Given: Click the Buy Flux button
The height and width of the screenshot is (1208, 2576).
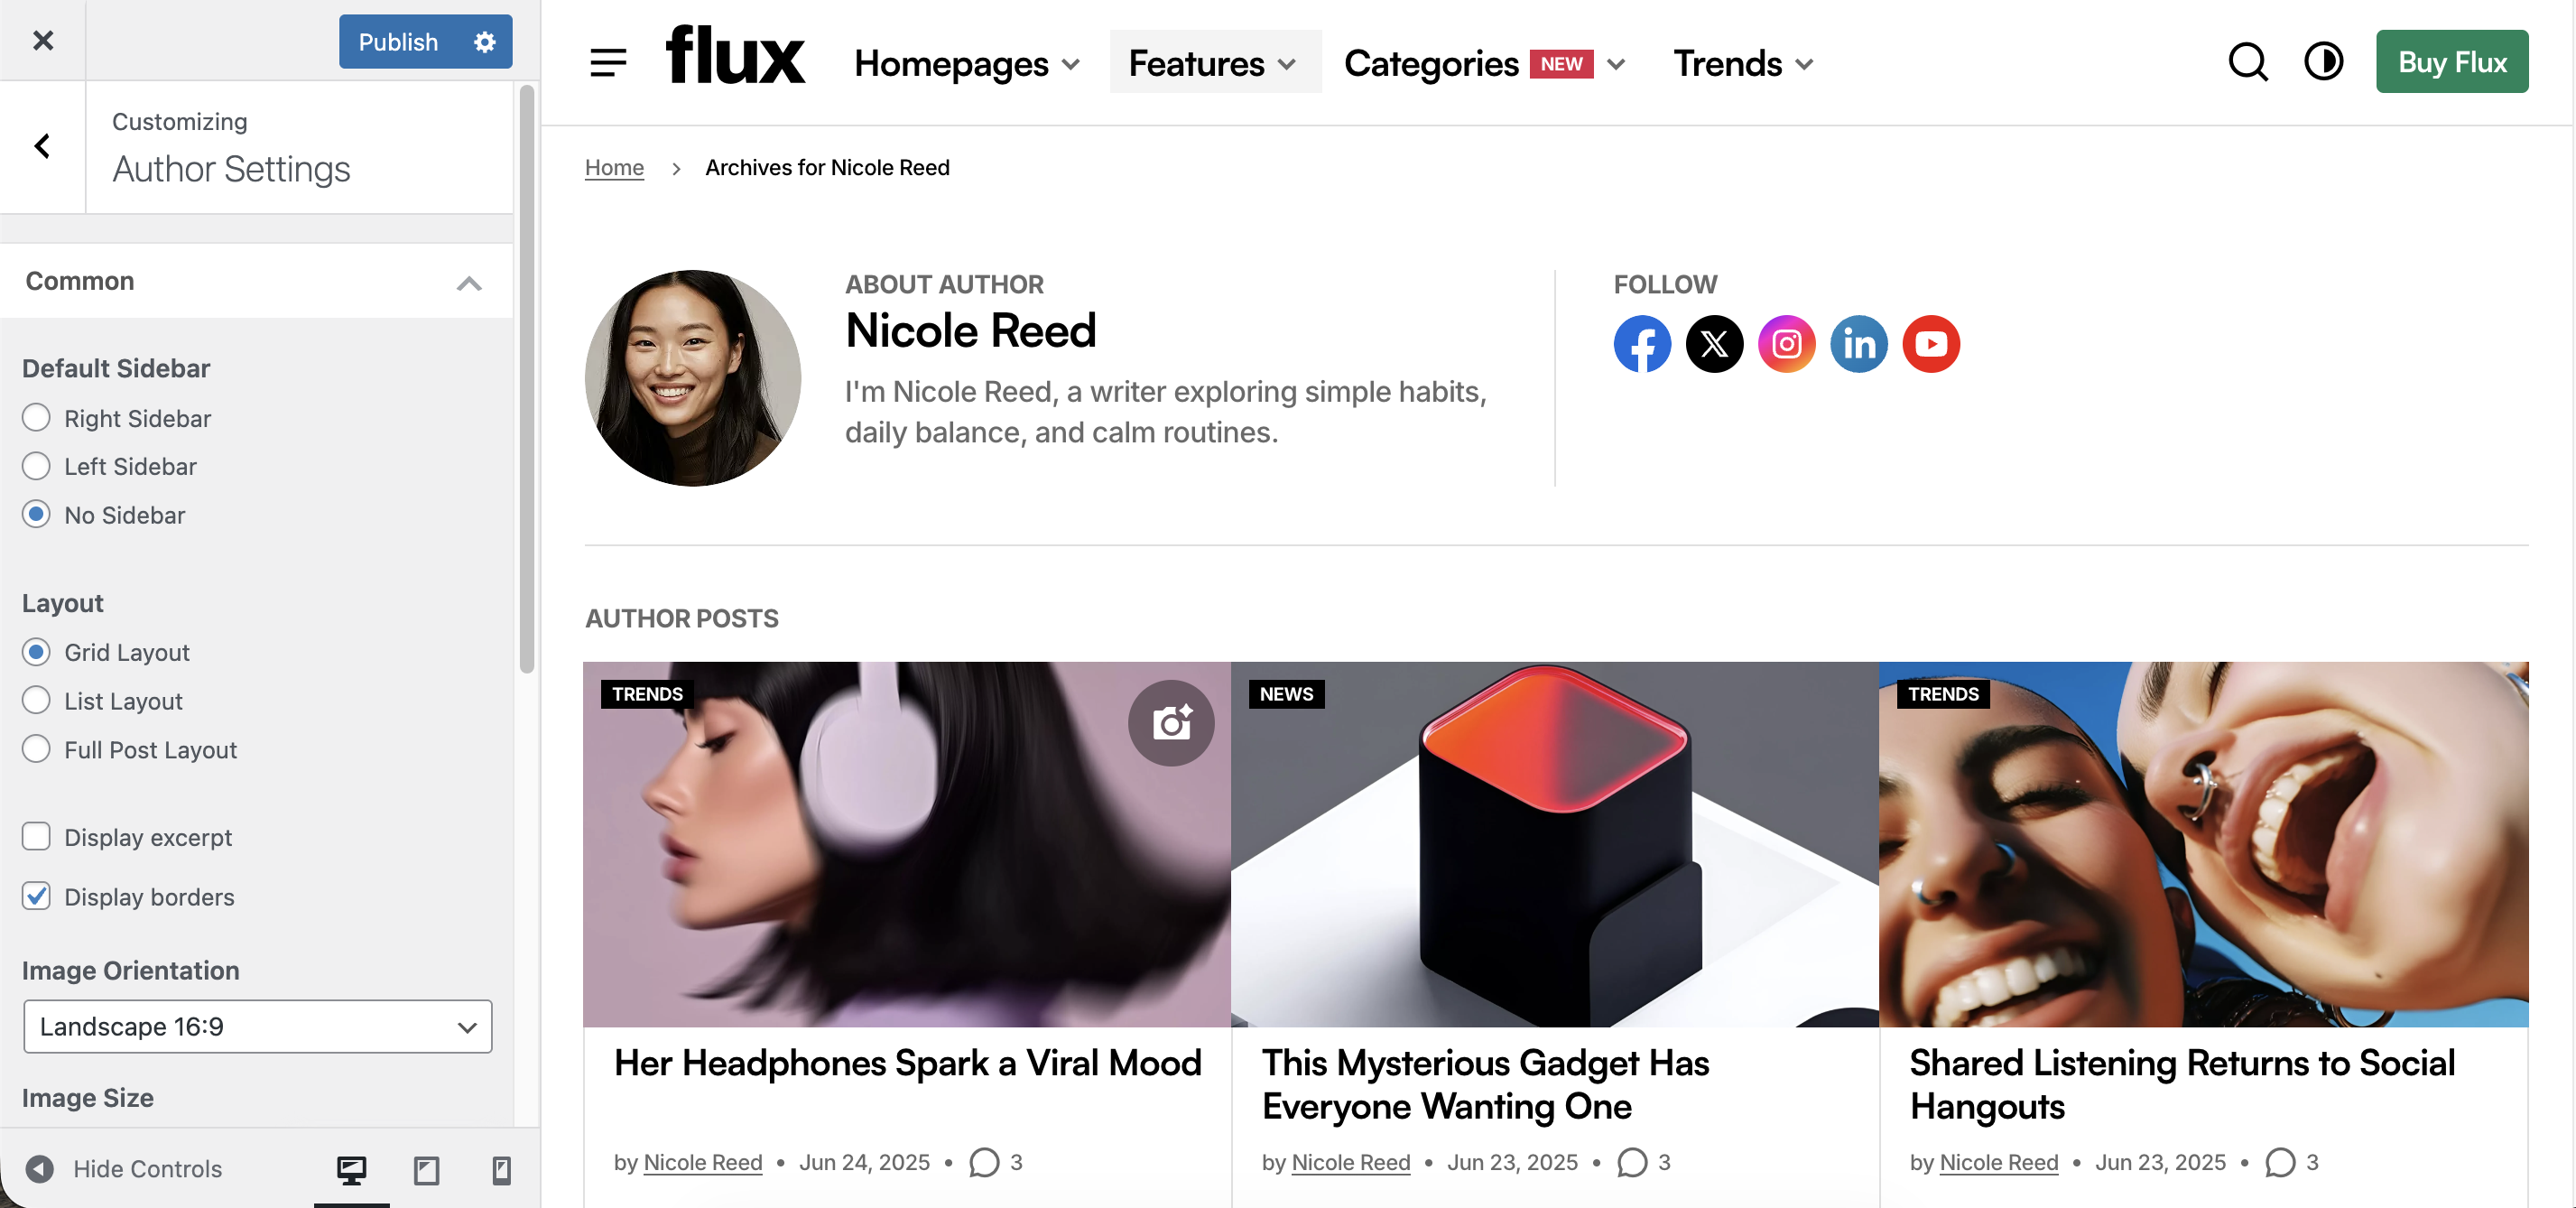Looking at the screenshot, I should (2451, 62).
